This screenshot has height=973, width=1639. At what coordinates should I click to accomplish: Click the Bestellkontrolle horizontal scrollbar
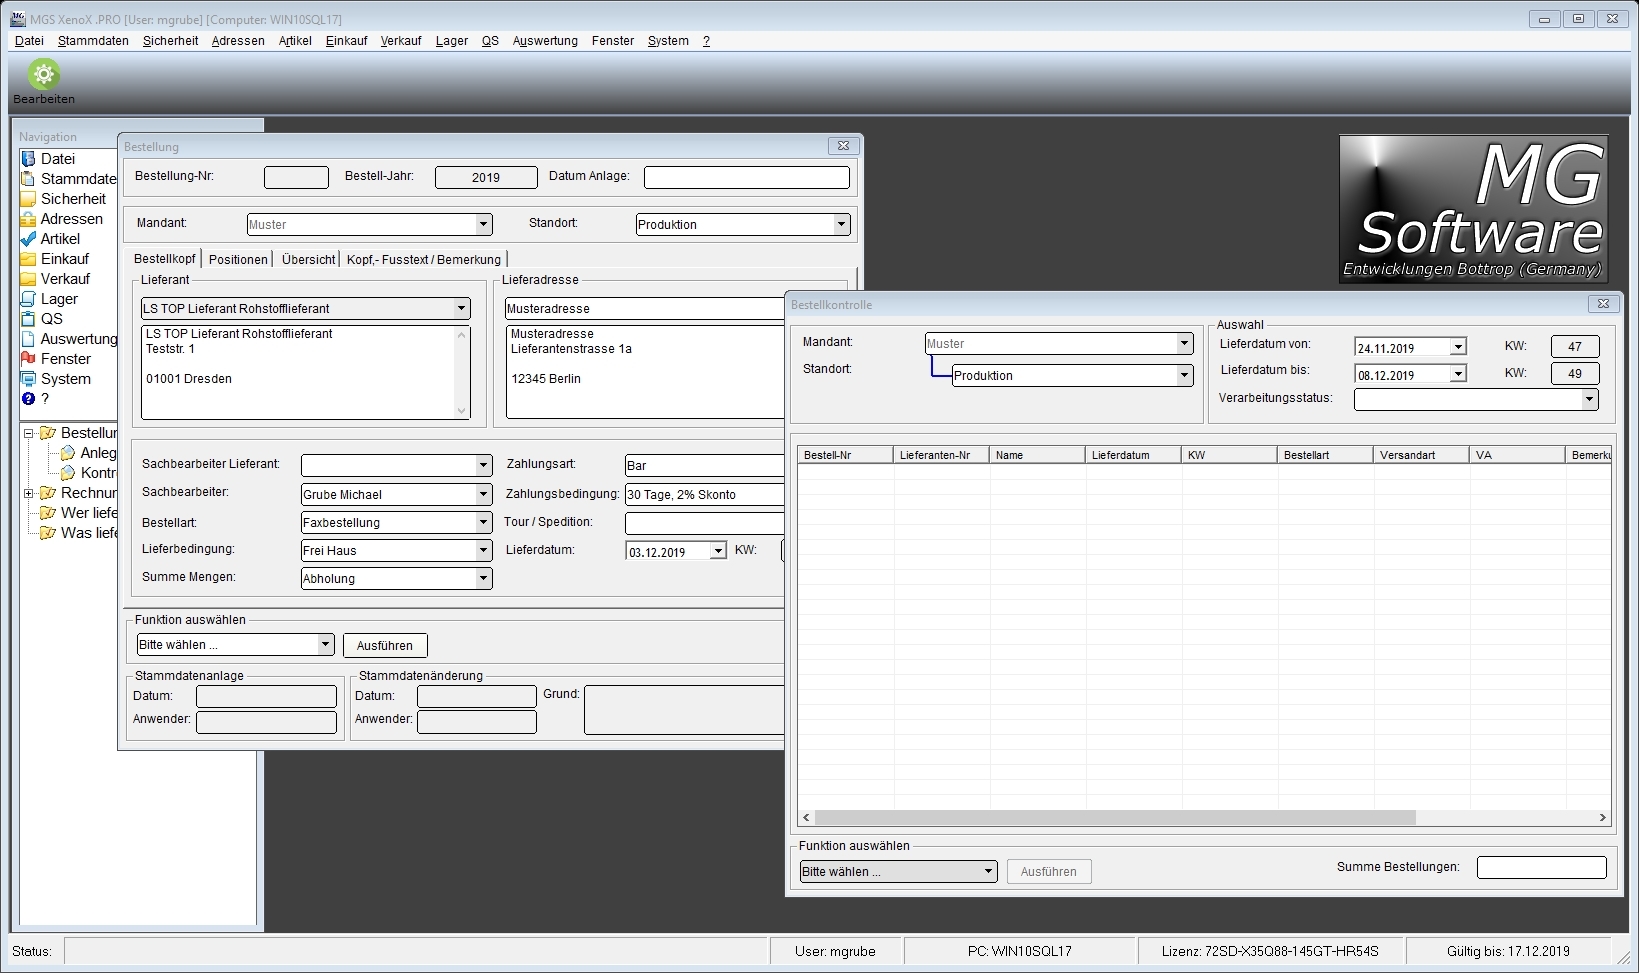(x=1116, y=818)
